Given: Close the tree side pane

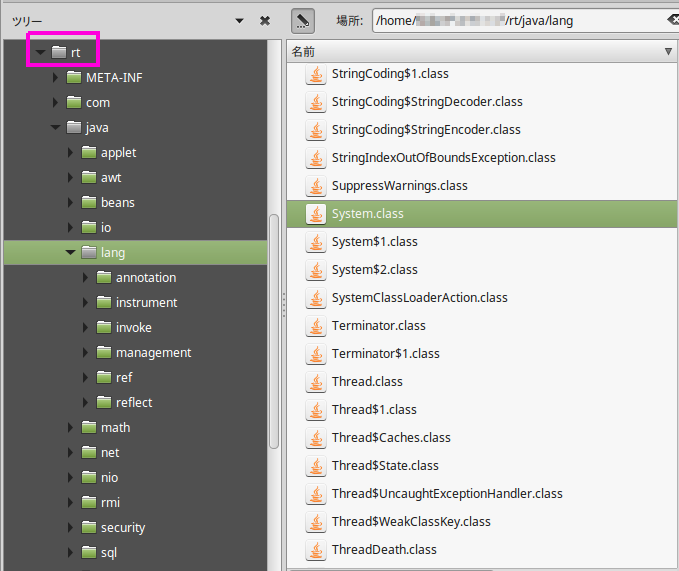Looking at the screenshot, I should 265,20.
